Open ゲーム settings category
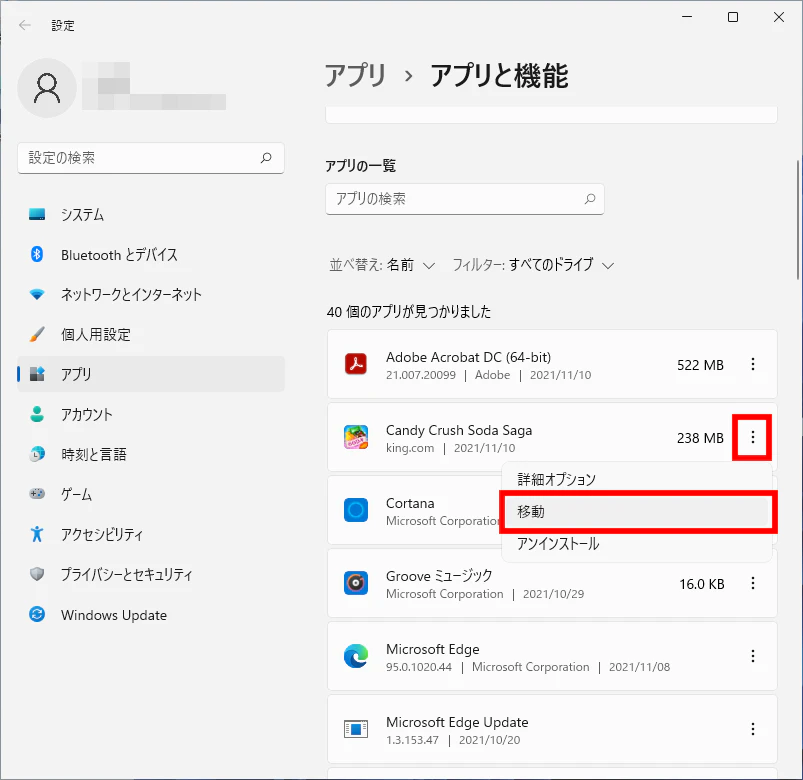The width and height of the screenshot is (803, 780). tap(151, 494)
